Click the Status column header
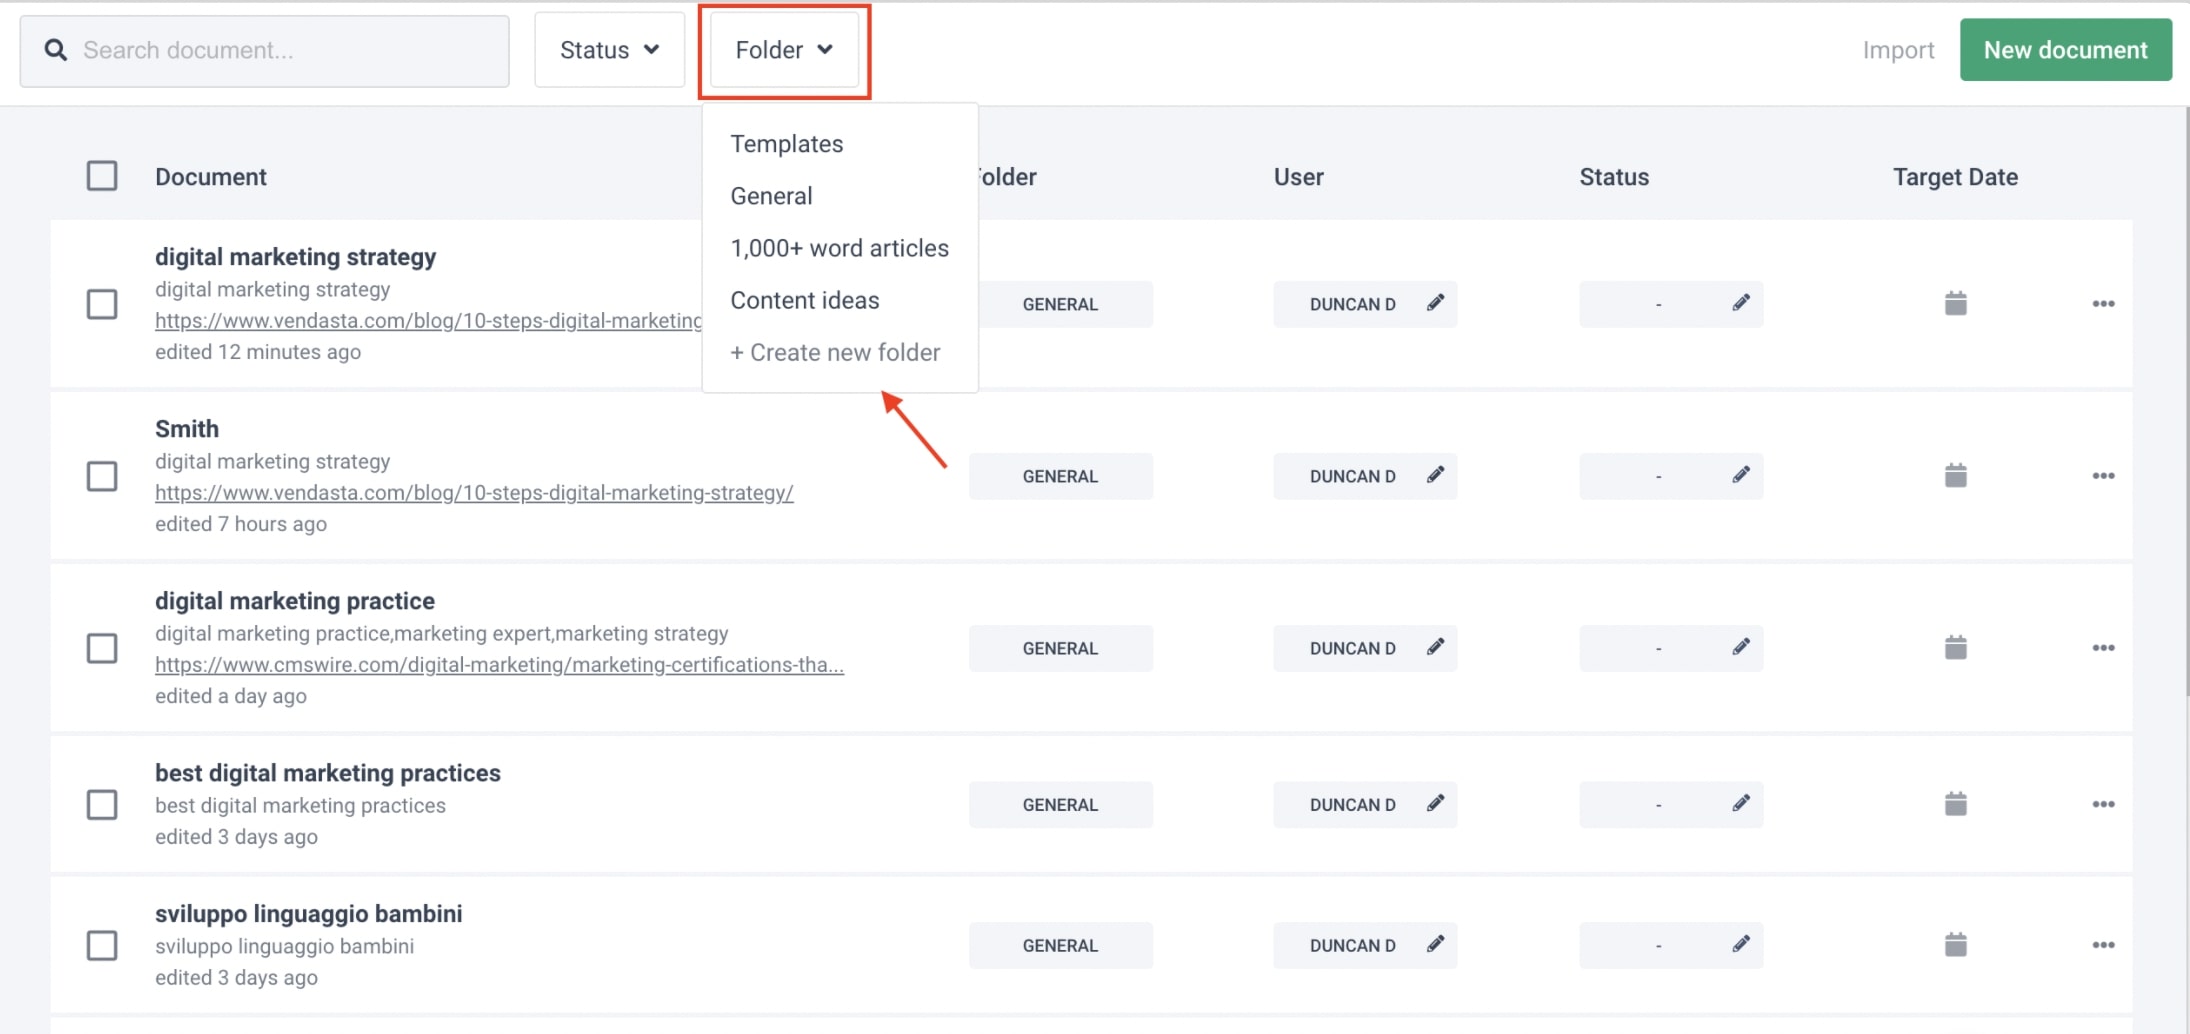 point(1614,177)
